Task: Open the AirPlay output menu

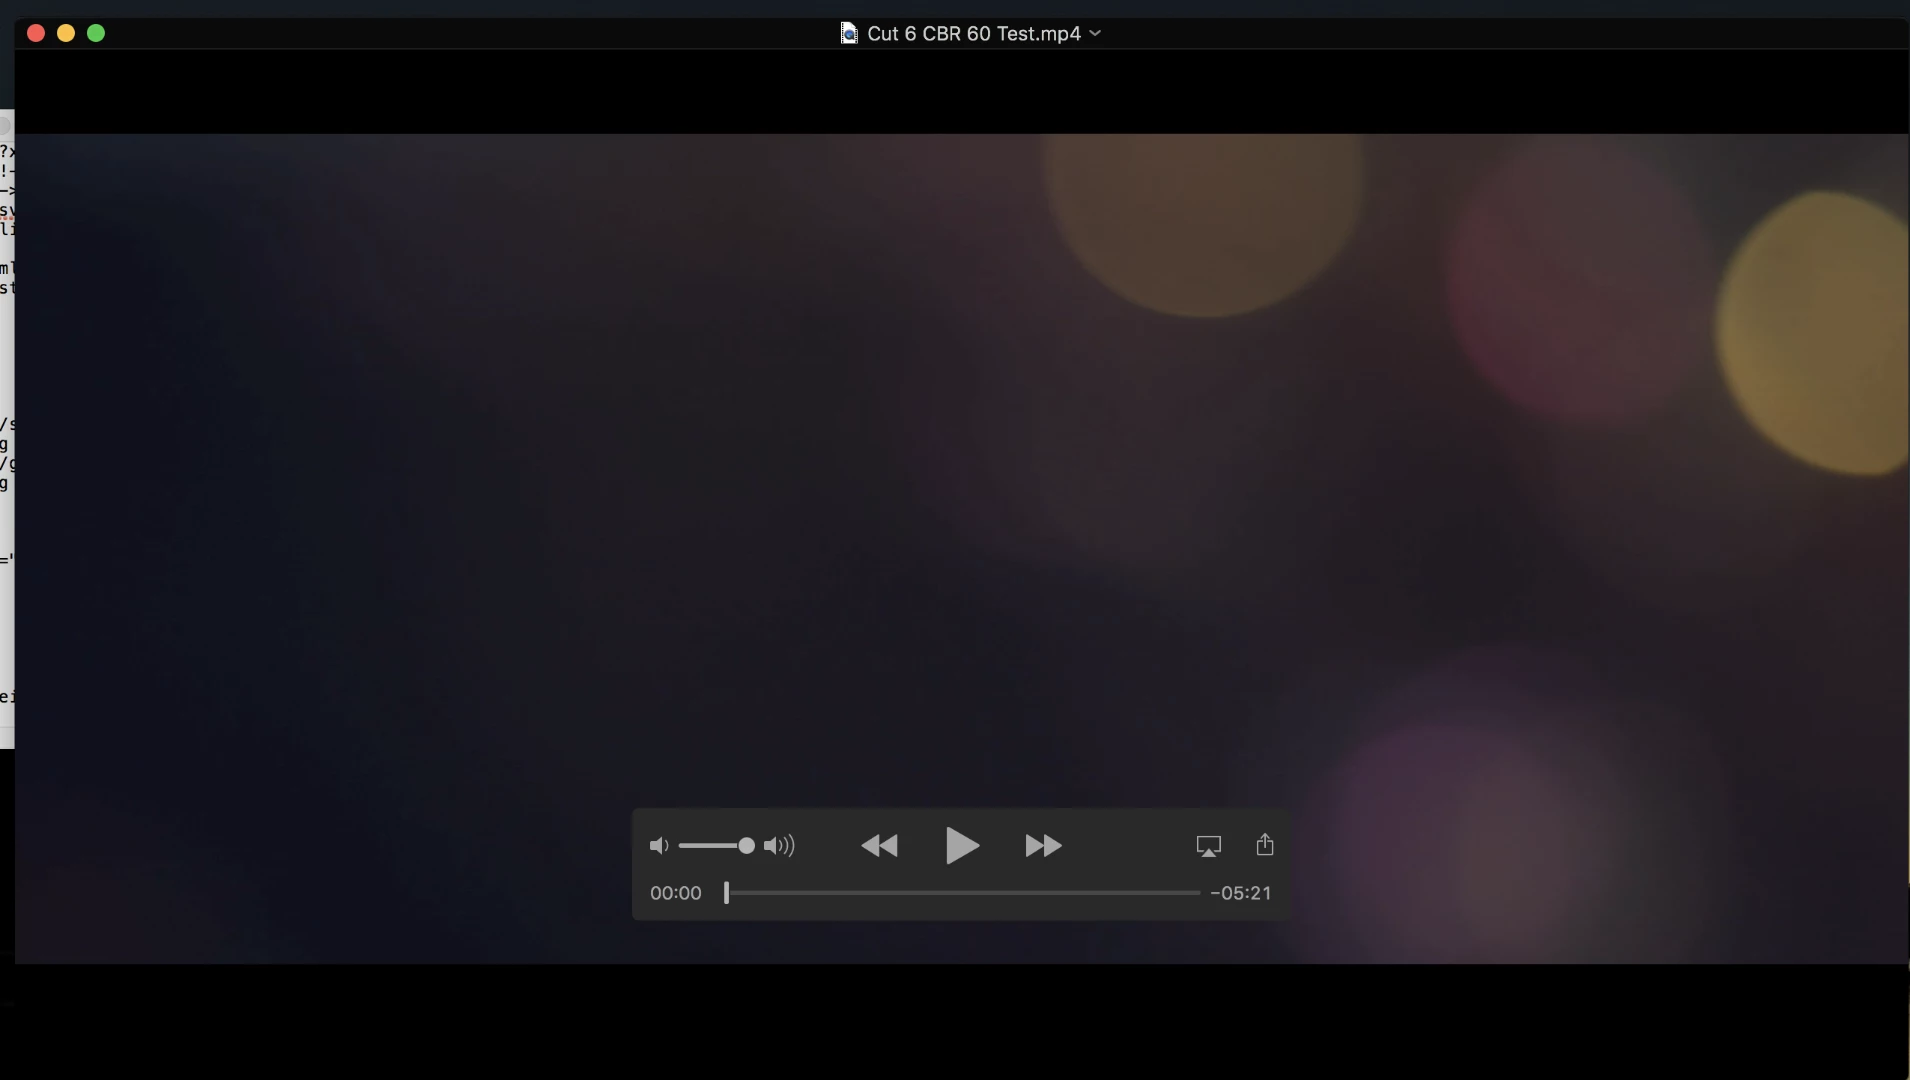Action: [1209, 847]
